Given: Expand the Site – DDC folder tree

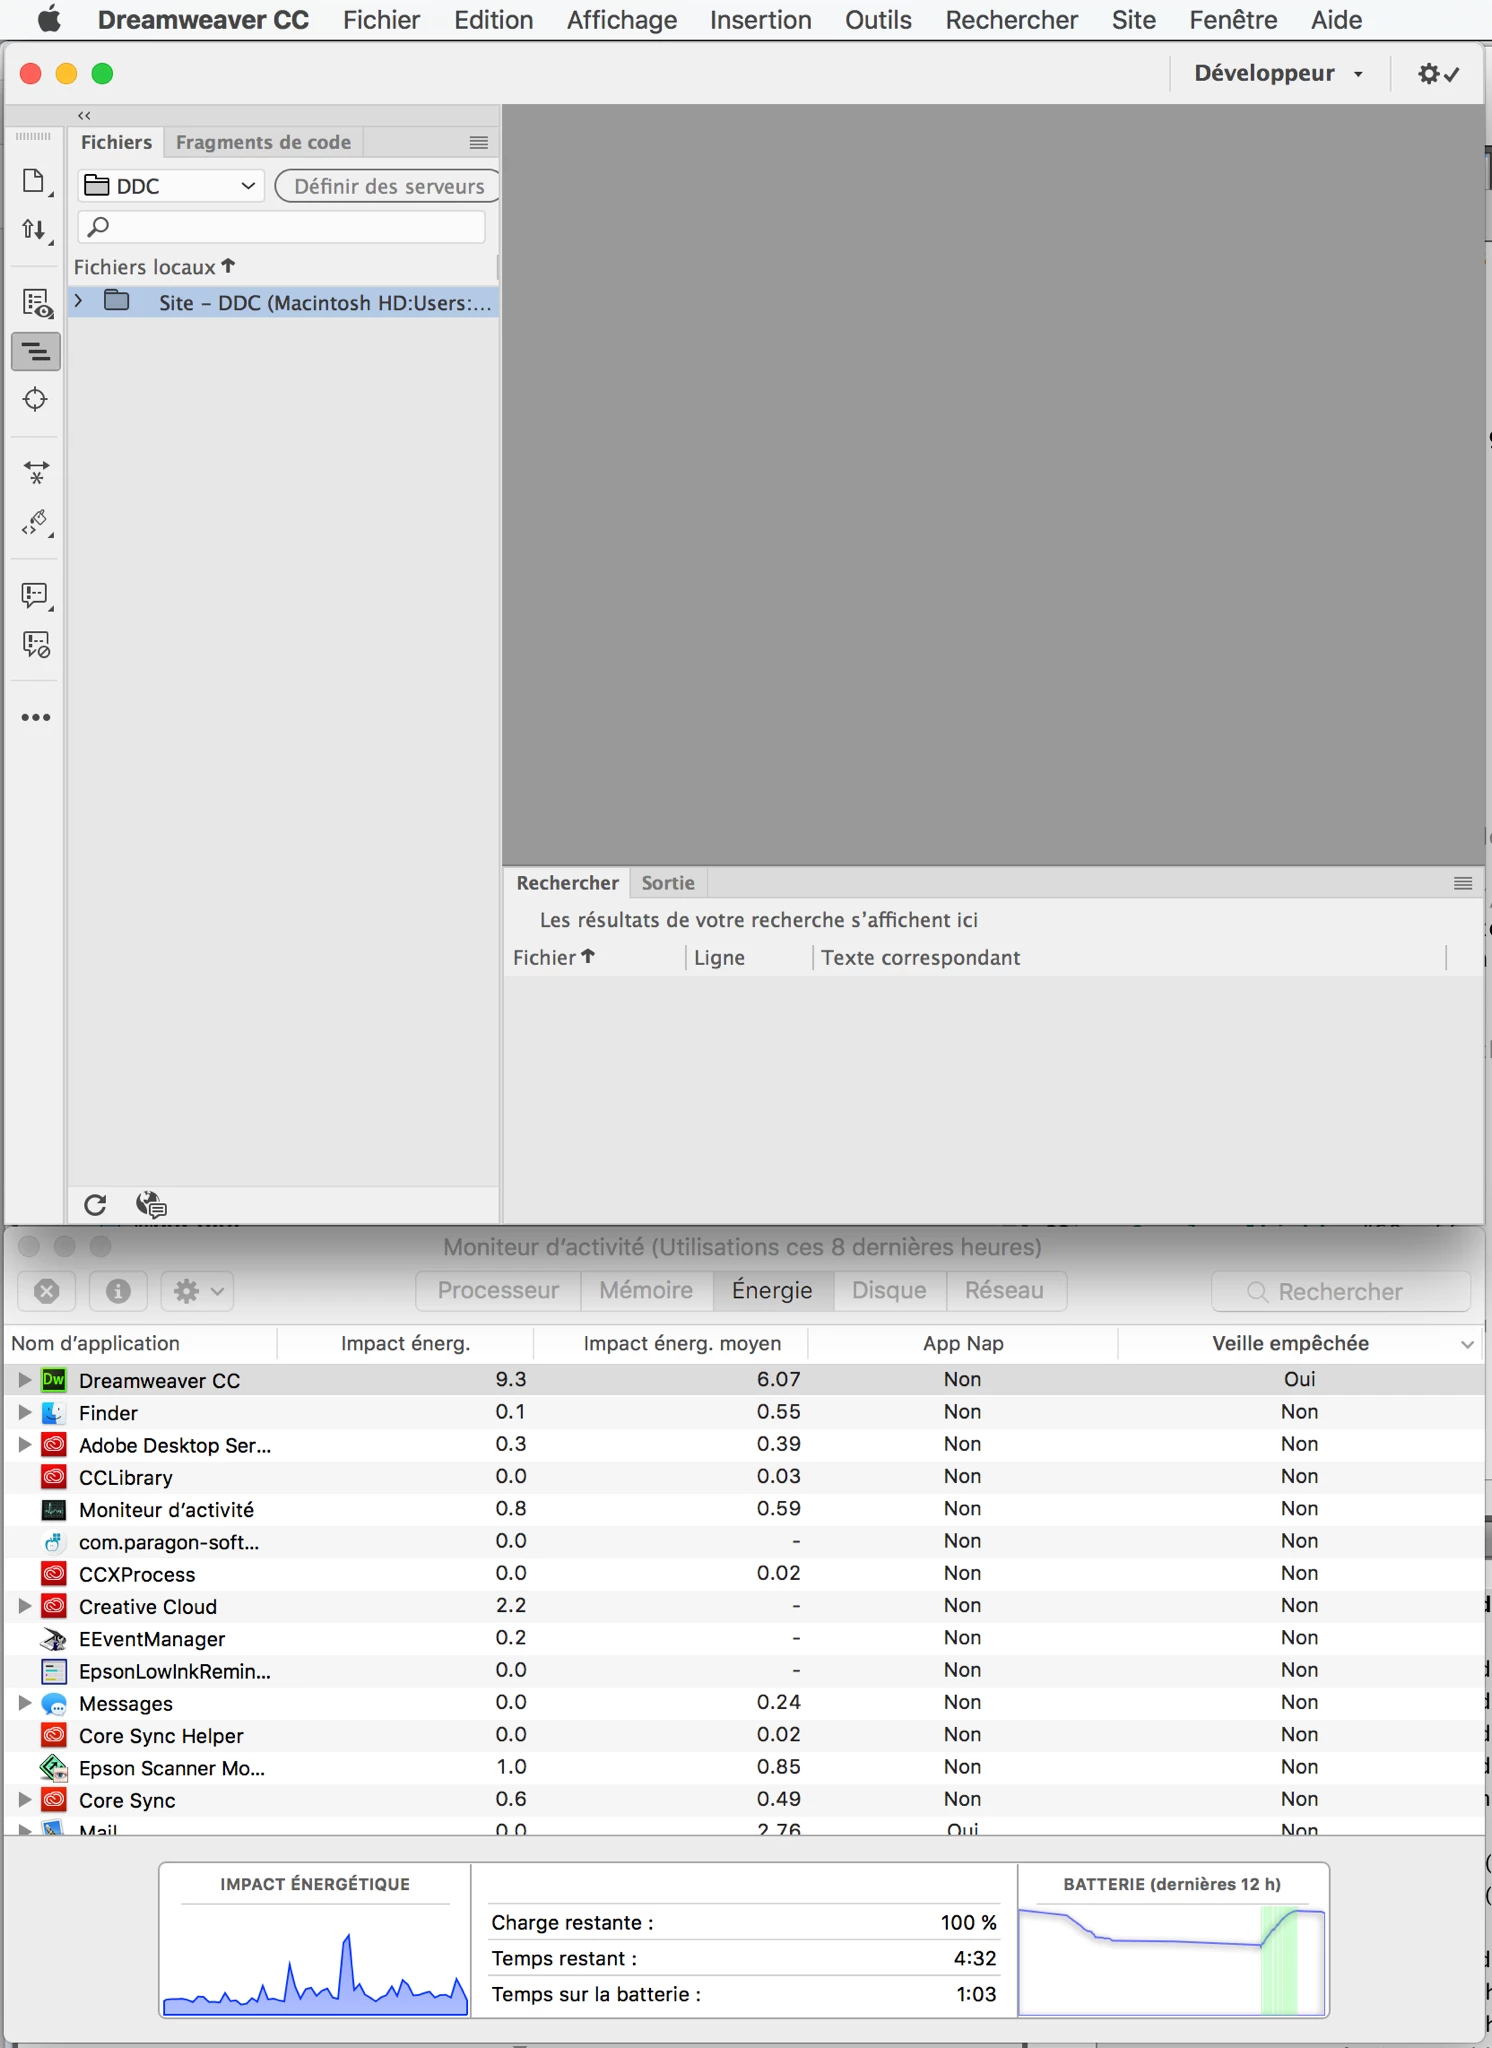Looking at the screenshot, I should 78,301.
